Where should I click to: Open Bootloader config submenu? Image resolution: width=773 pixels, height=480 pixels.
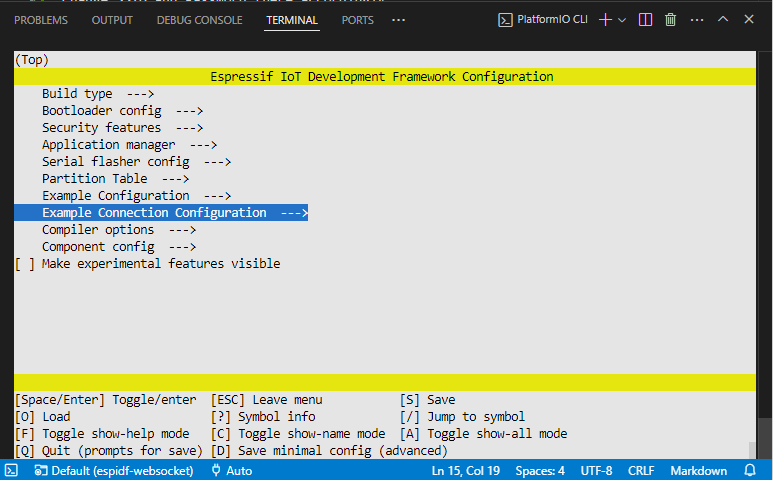click(122, 110)
